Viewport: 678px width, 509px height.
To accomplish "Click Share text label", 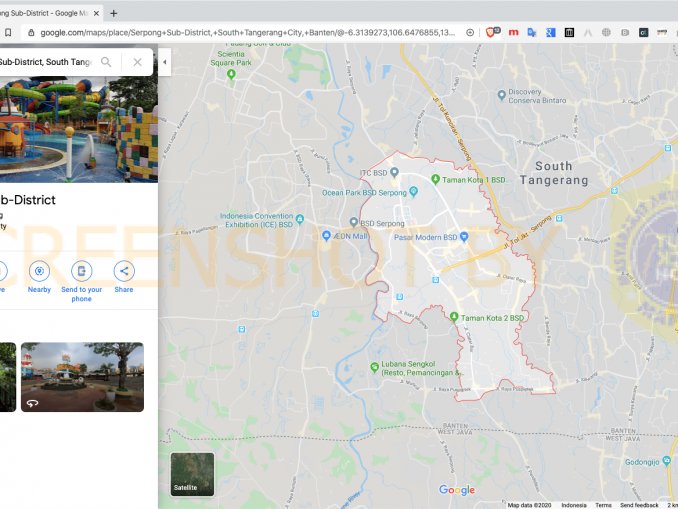I will click(x=124, y=290).
